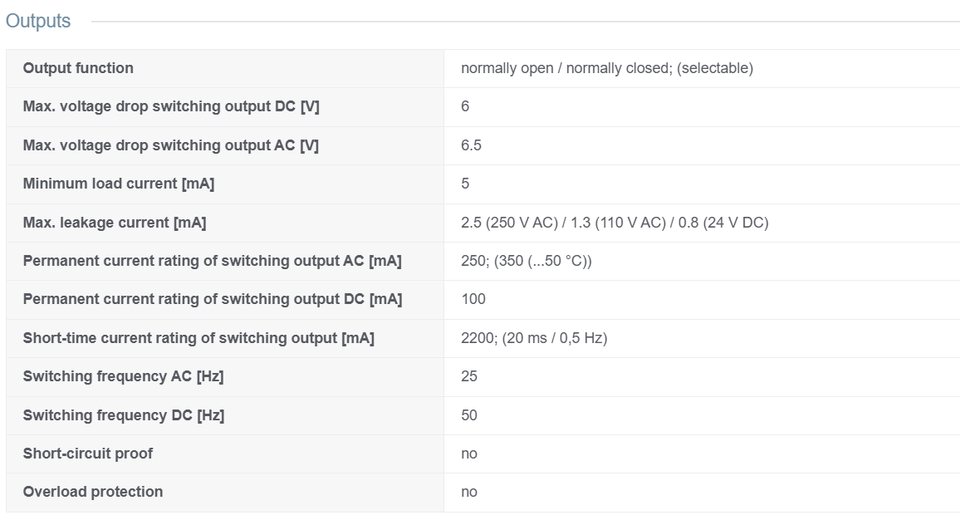The height and width of the screenshot is (520, 960).
Task: Select Permanent current rating AC label
Action: point(212,261)
